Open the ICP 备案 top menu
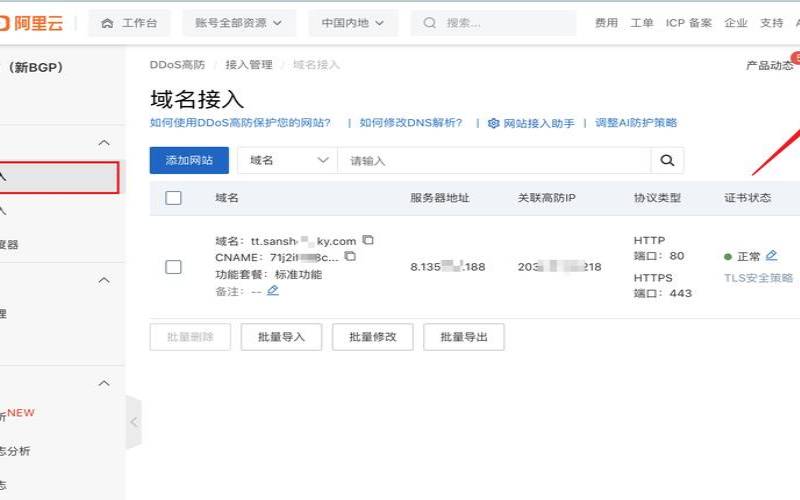 point(688,23)
